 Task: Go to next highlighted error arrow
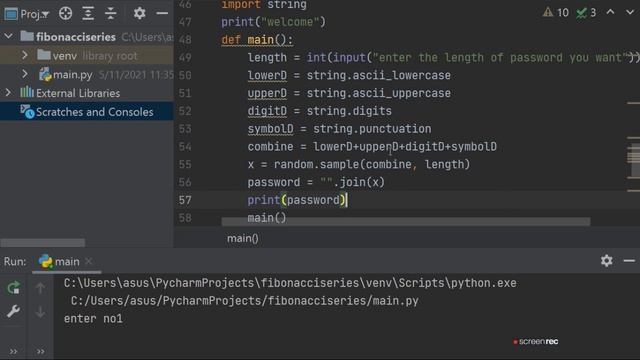[x=630, y=12]
